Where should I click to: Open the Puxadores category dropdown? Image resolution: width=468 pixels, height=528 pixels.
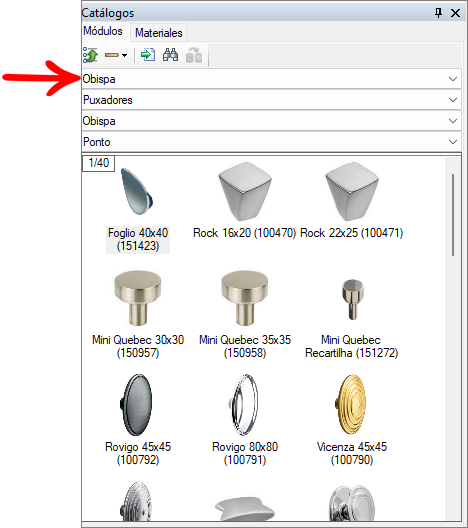[271, 100]
